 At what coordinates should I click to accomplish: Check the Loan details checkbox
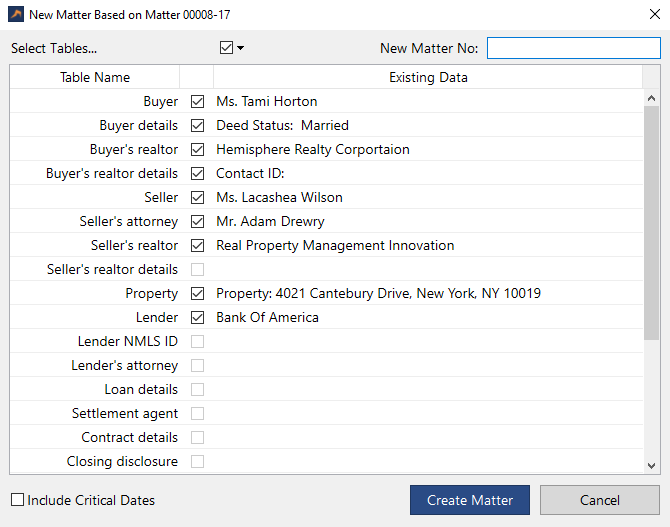click(197, 389)
